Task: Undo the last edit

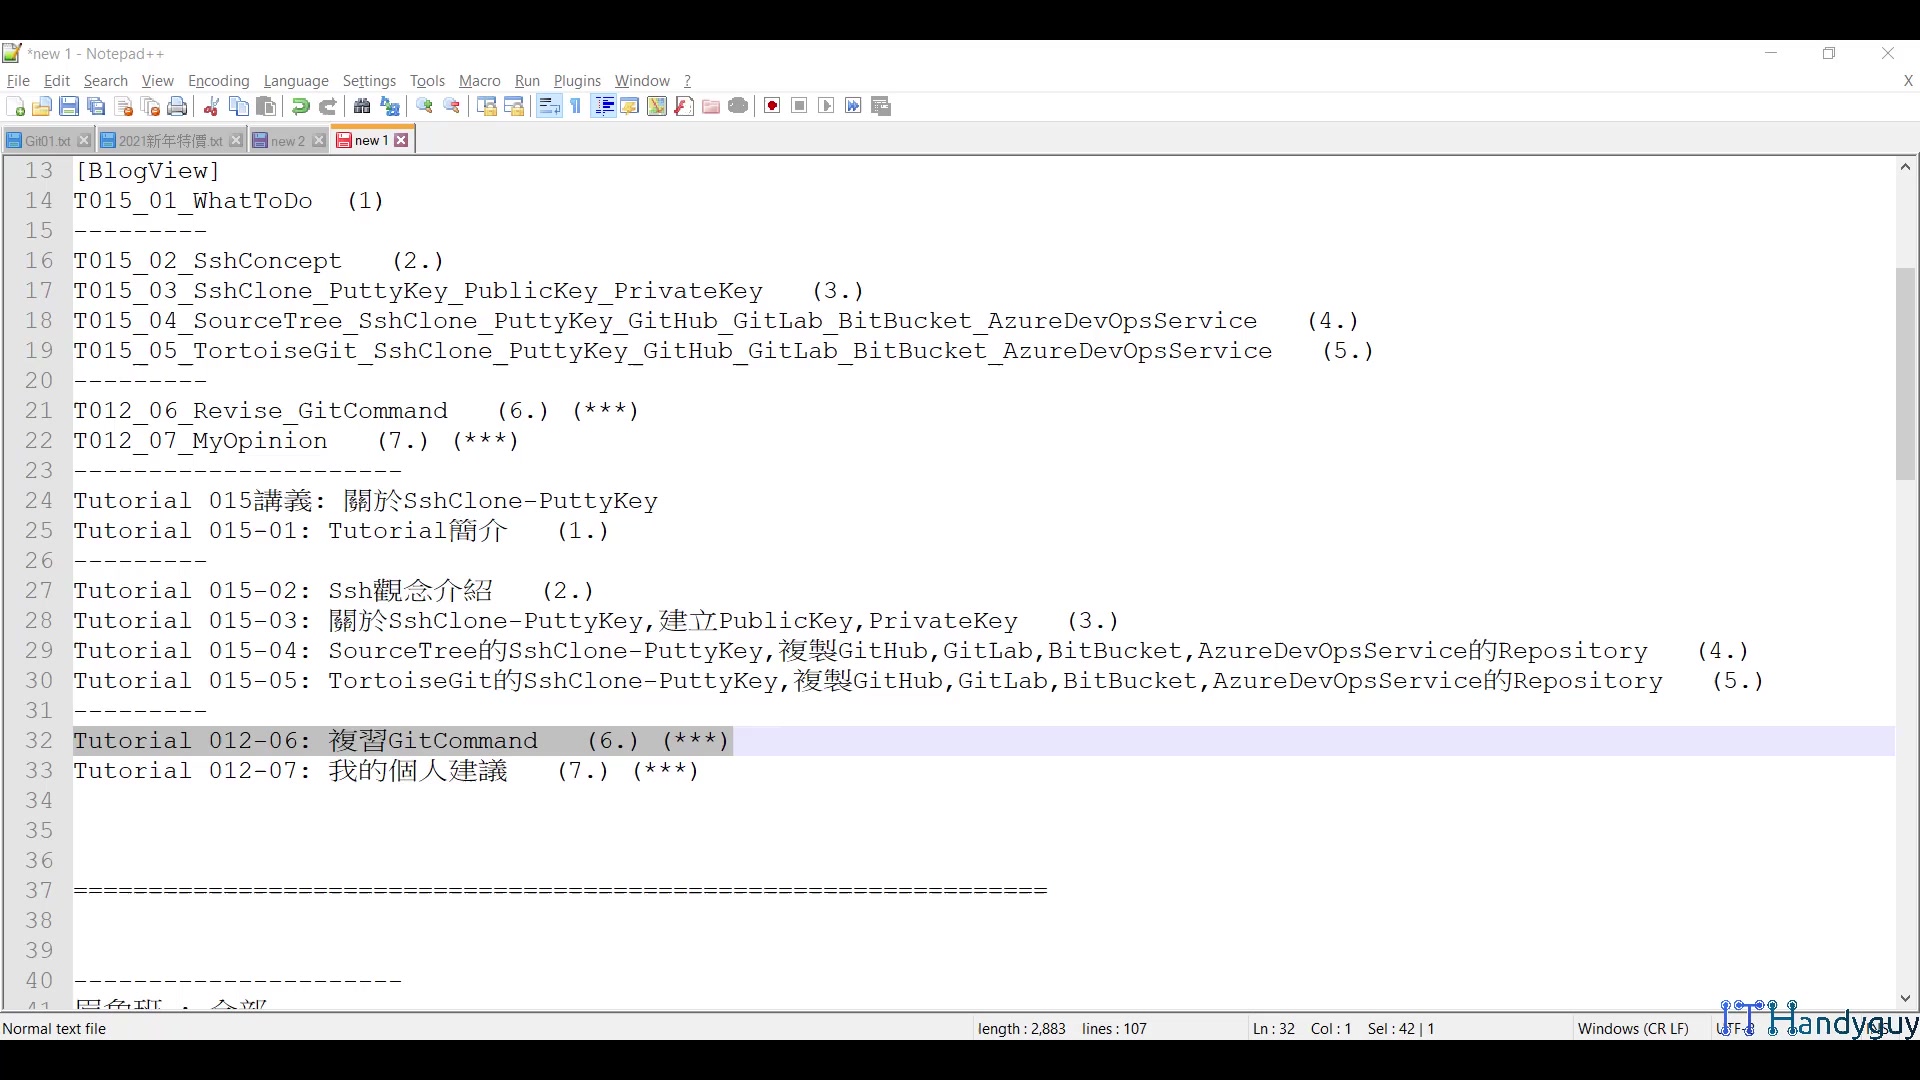Action: tap(299, 106)
